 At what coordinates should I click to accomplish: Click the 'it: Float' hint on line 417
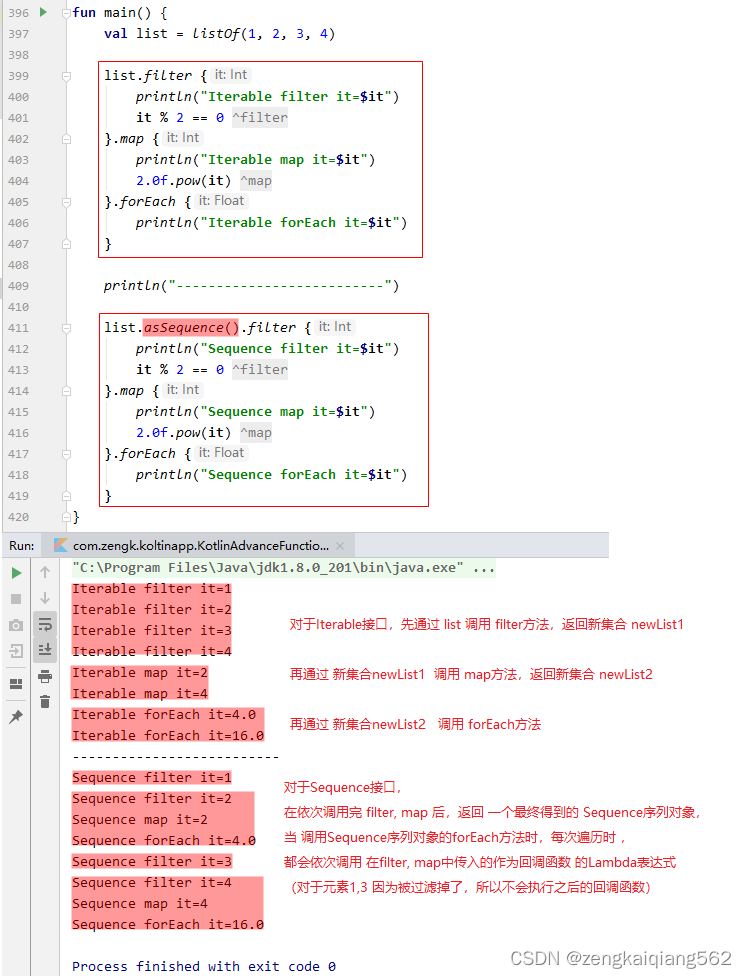(x=221, y=453)
